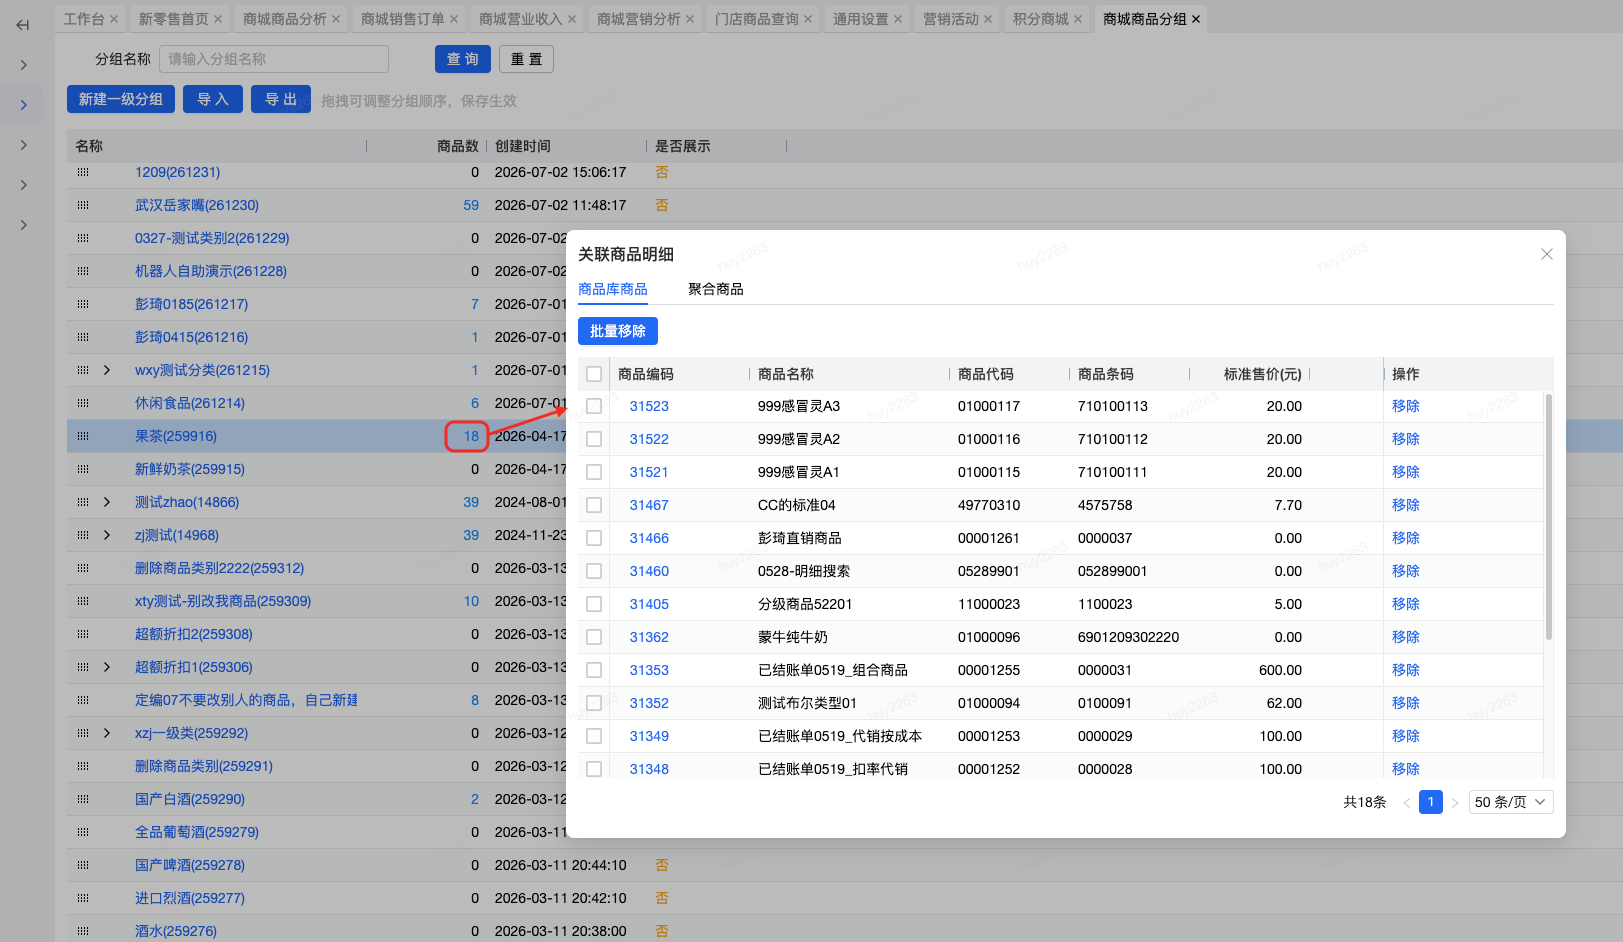Click the 查询 search button

click(x=463, y=59)
